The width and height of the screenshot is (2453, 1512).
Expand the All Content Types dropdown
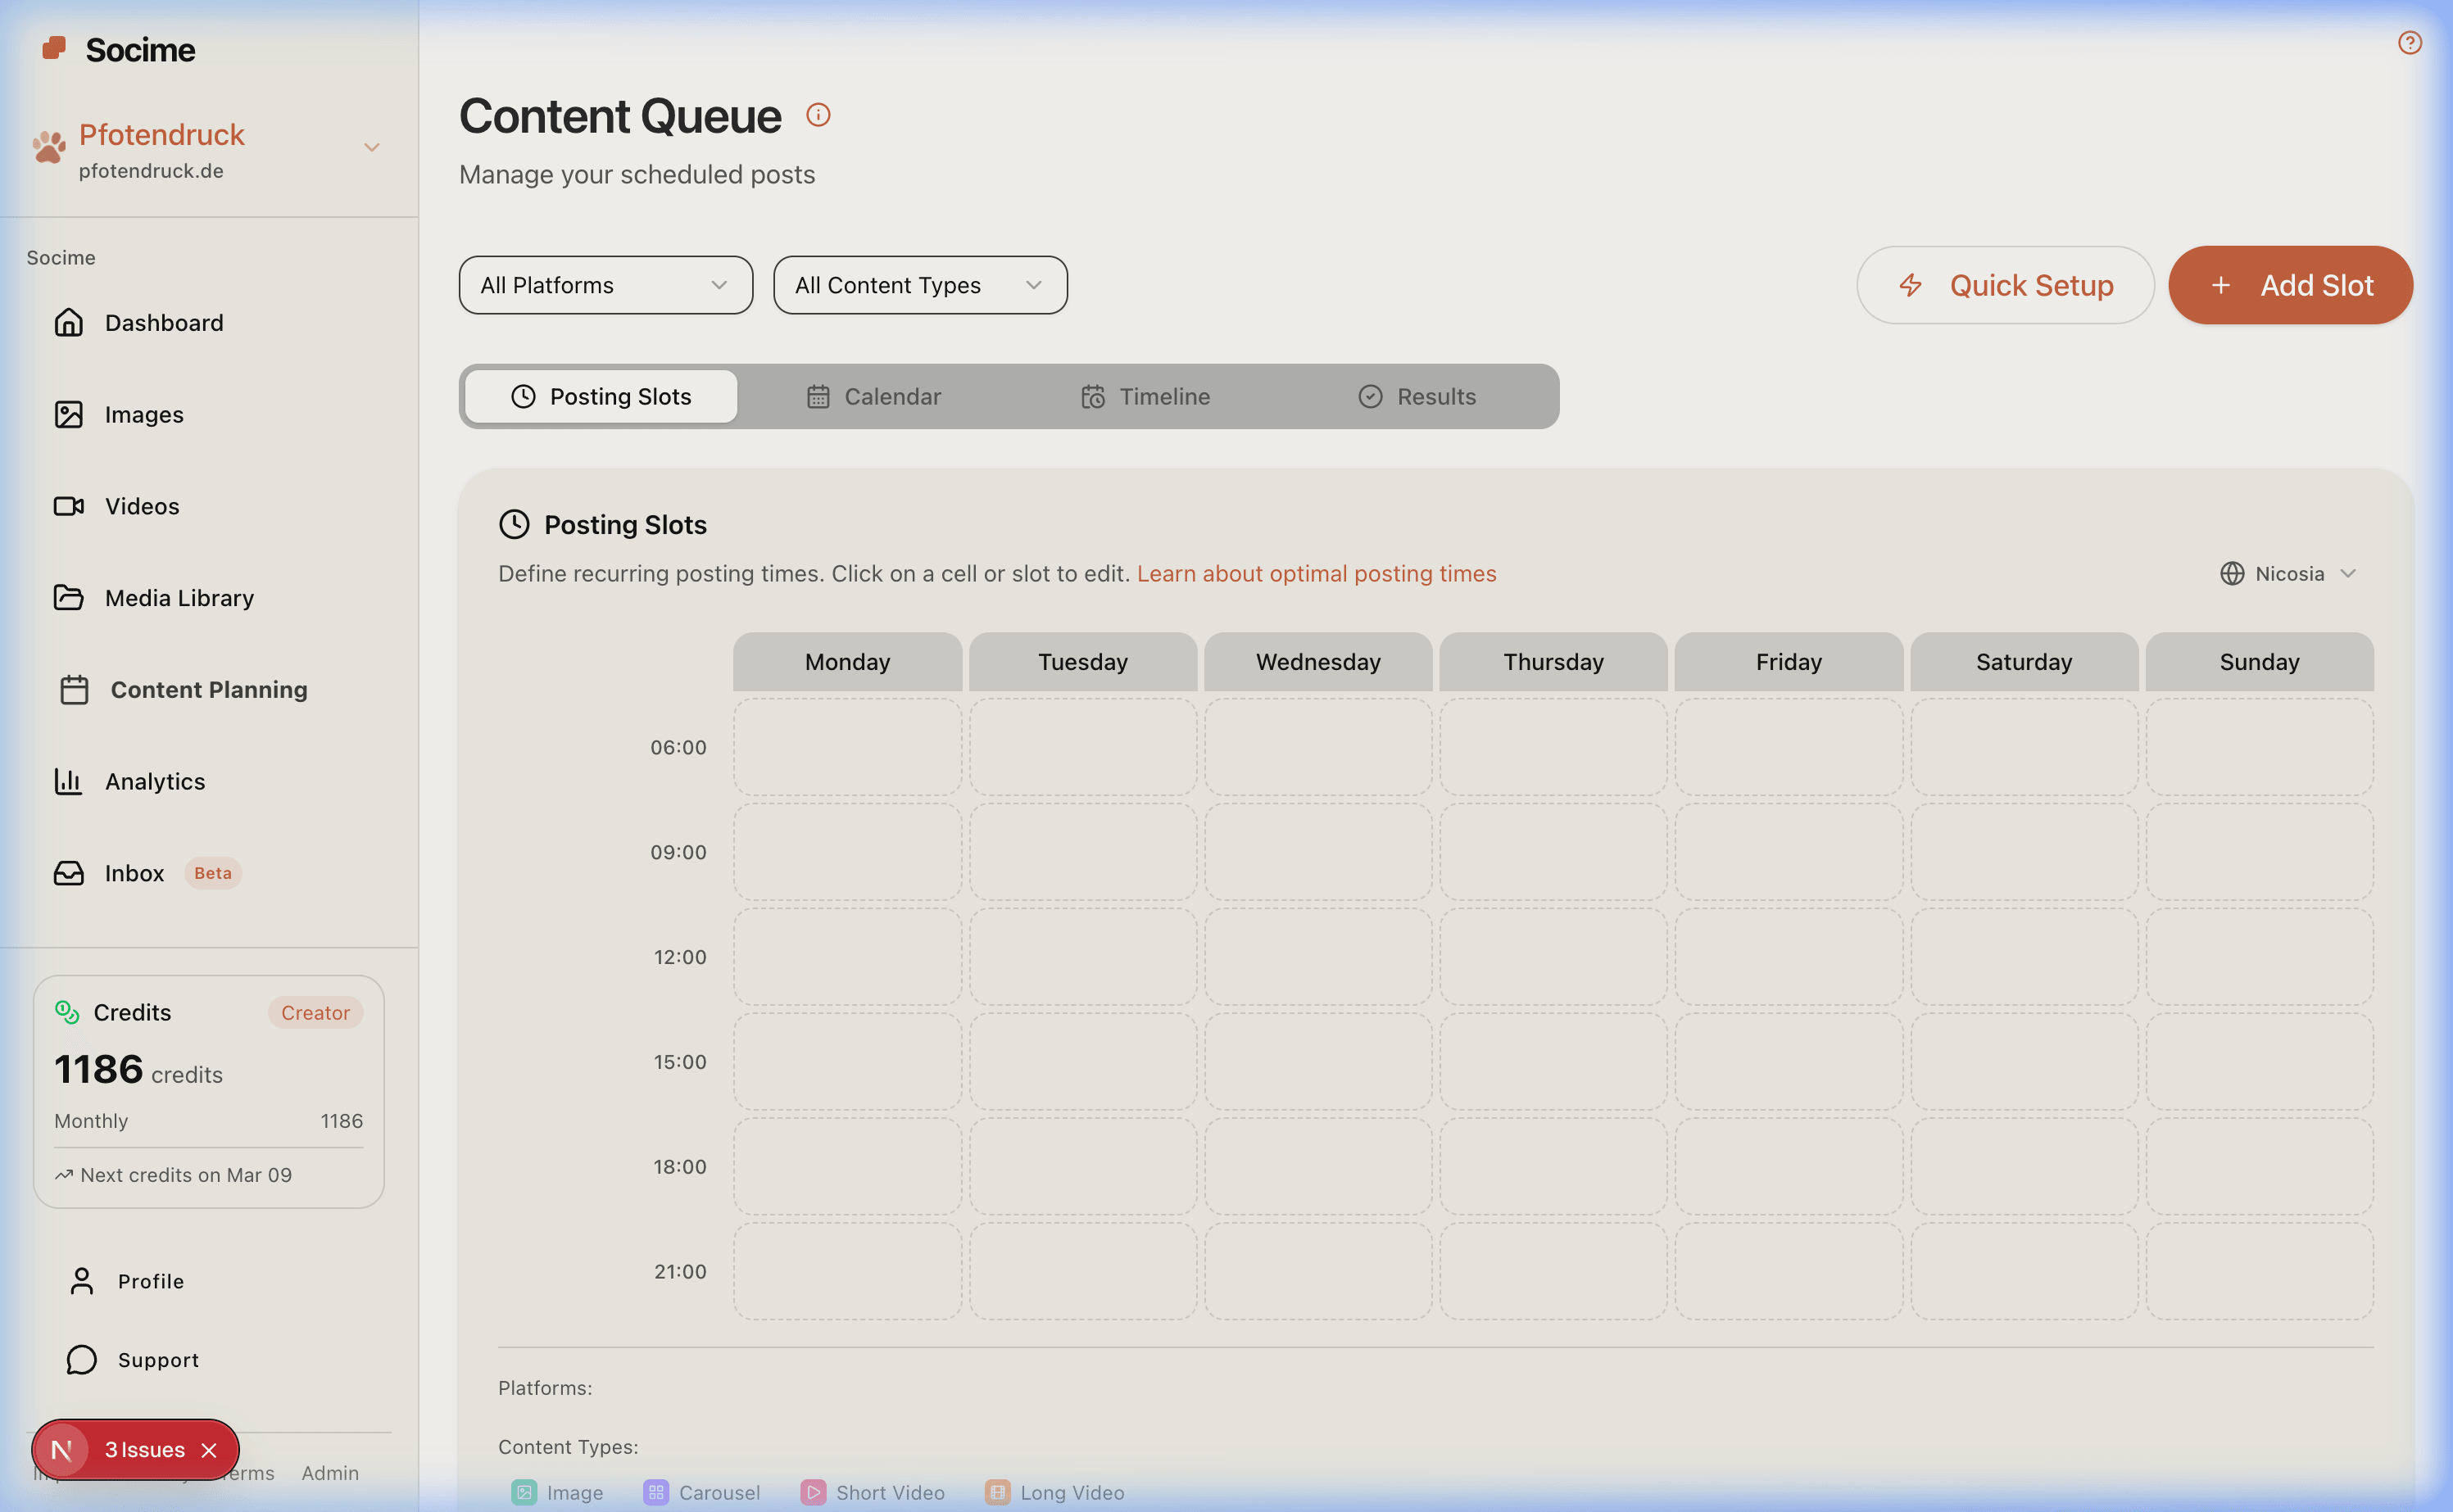(919, 285)
